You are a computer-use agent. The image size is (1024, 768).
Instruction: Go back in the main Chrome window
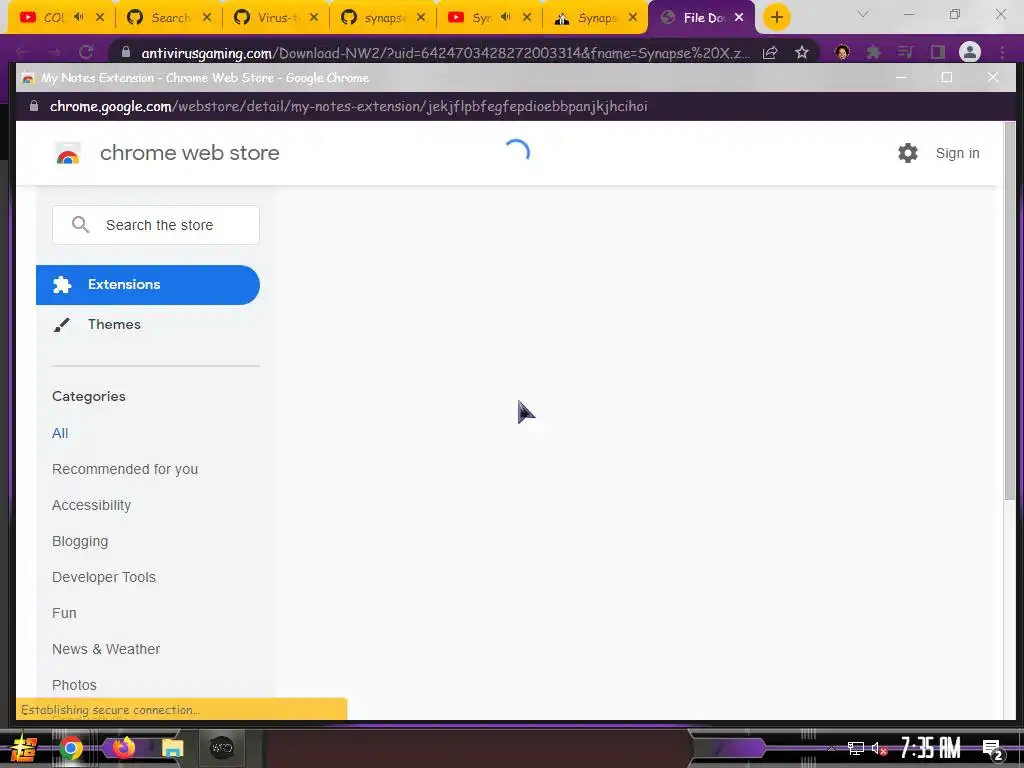[x=22, y=52]
